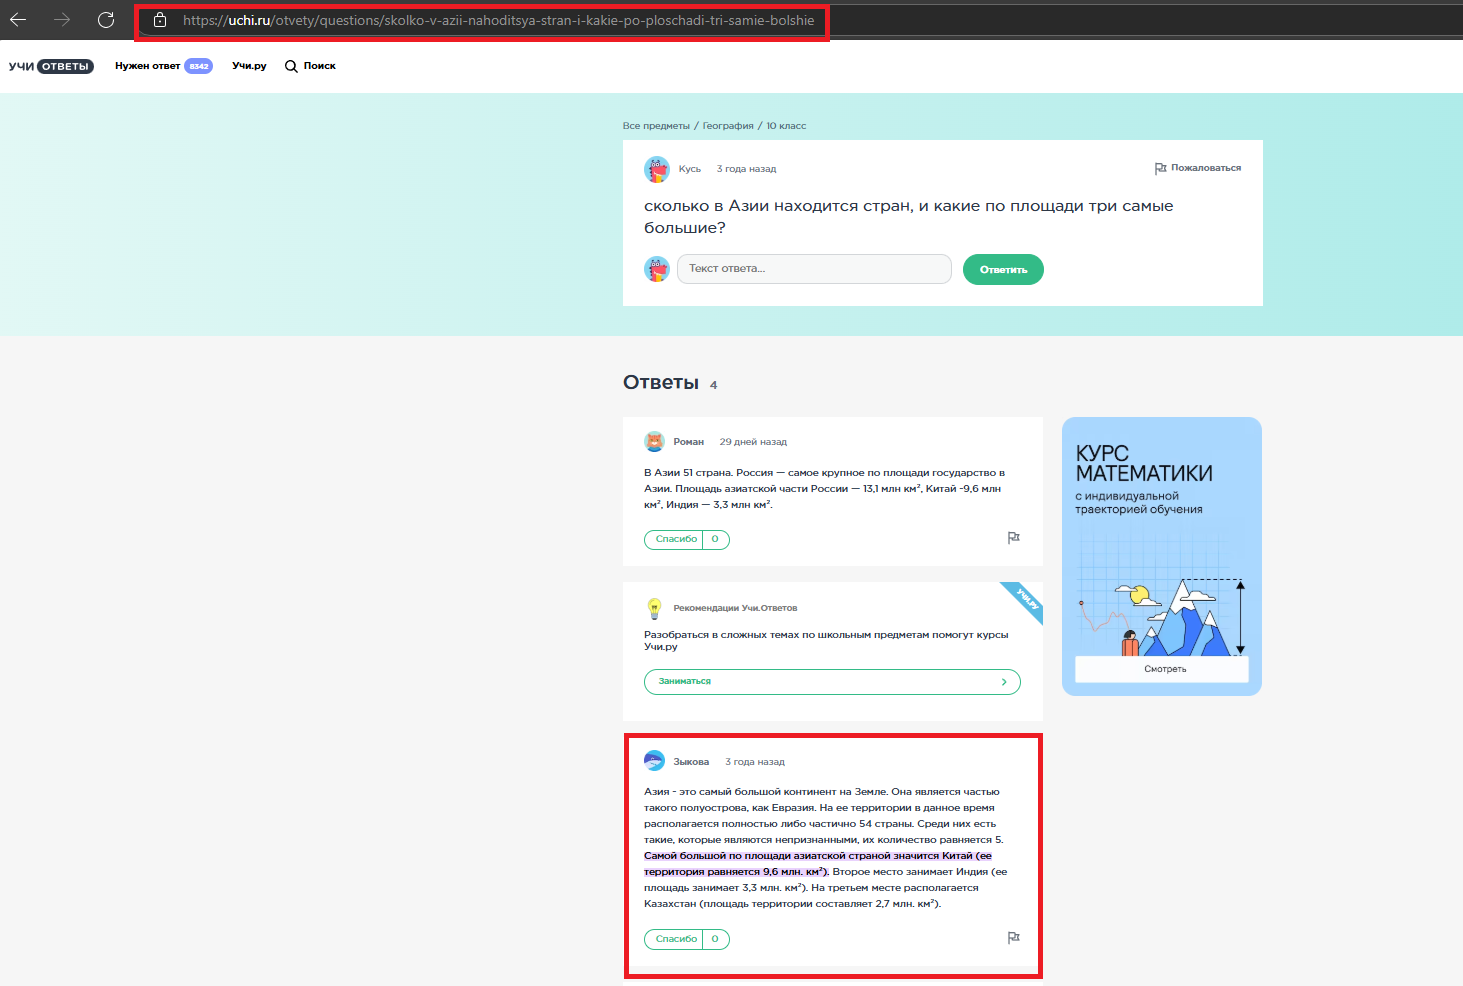Click Смотреть on the math course banner
The image size is (1463, 986).
pyautogui.click(x=1165, y=669)
